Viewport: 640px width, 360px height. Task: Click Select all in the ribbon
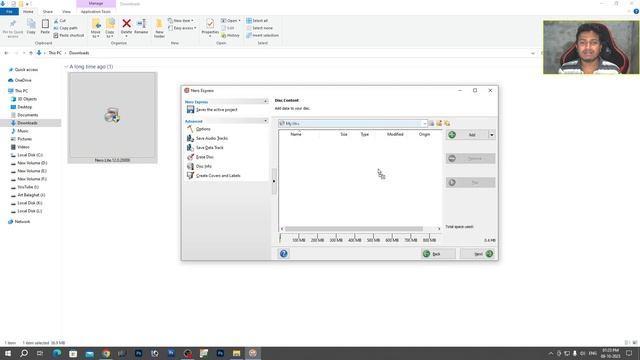(x=257, y=20)
